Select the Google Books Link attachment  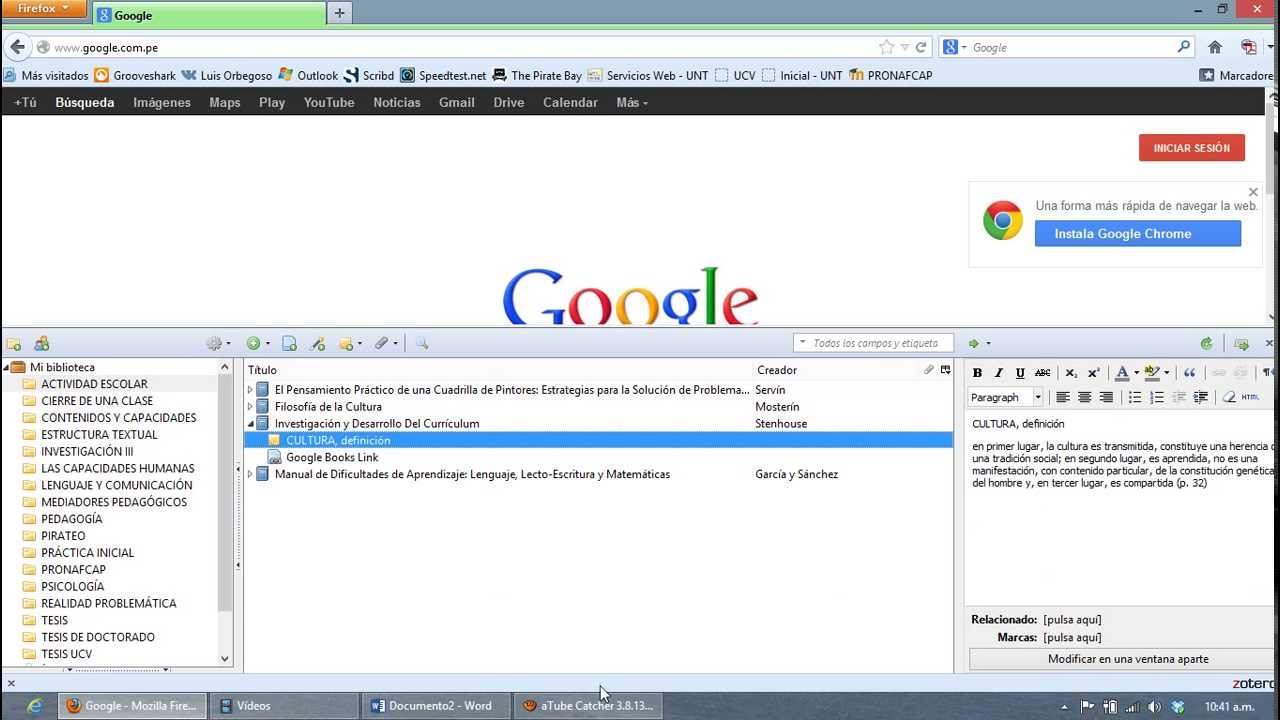click(332, 458)
